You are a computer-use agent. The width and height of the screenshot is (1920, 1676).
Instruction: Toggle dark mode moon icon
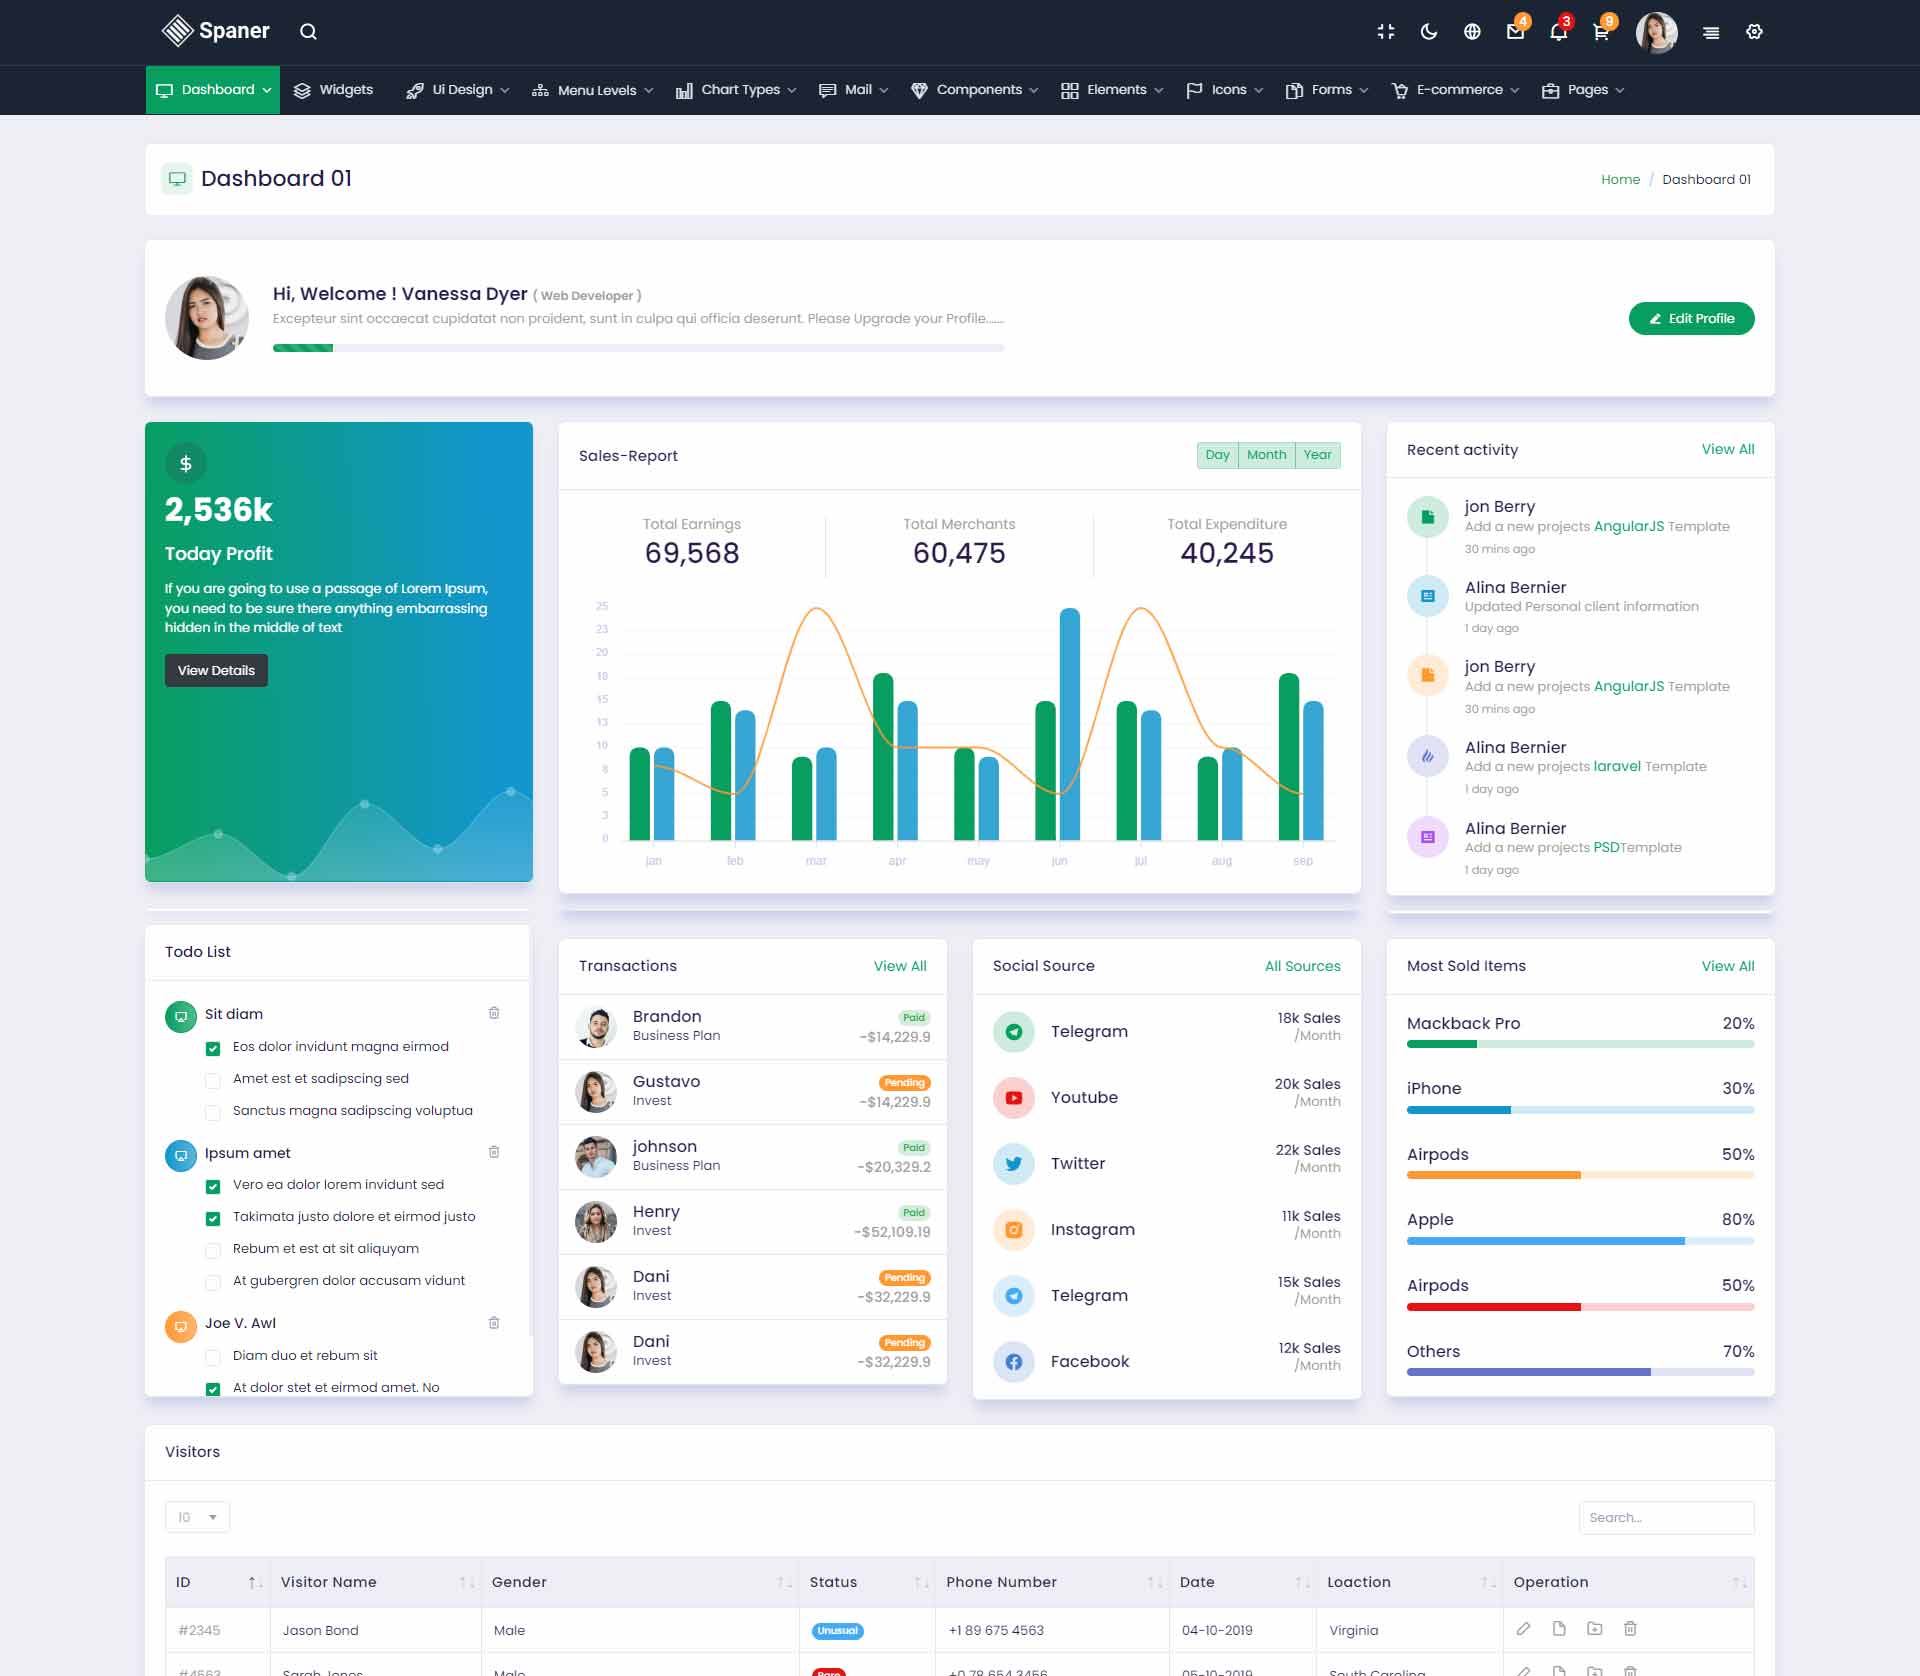(1429, 32)
